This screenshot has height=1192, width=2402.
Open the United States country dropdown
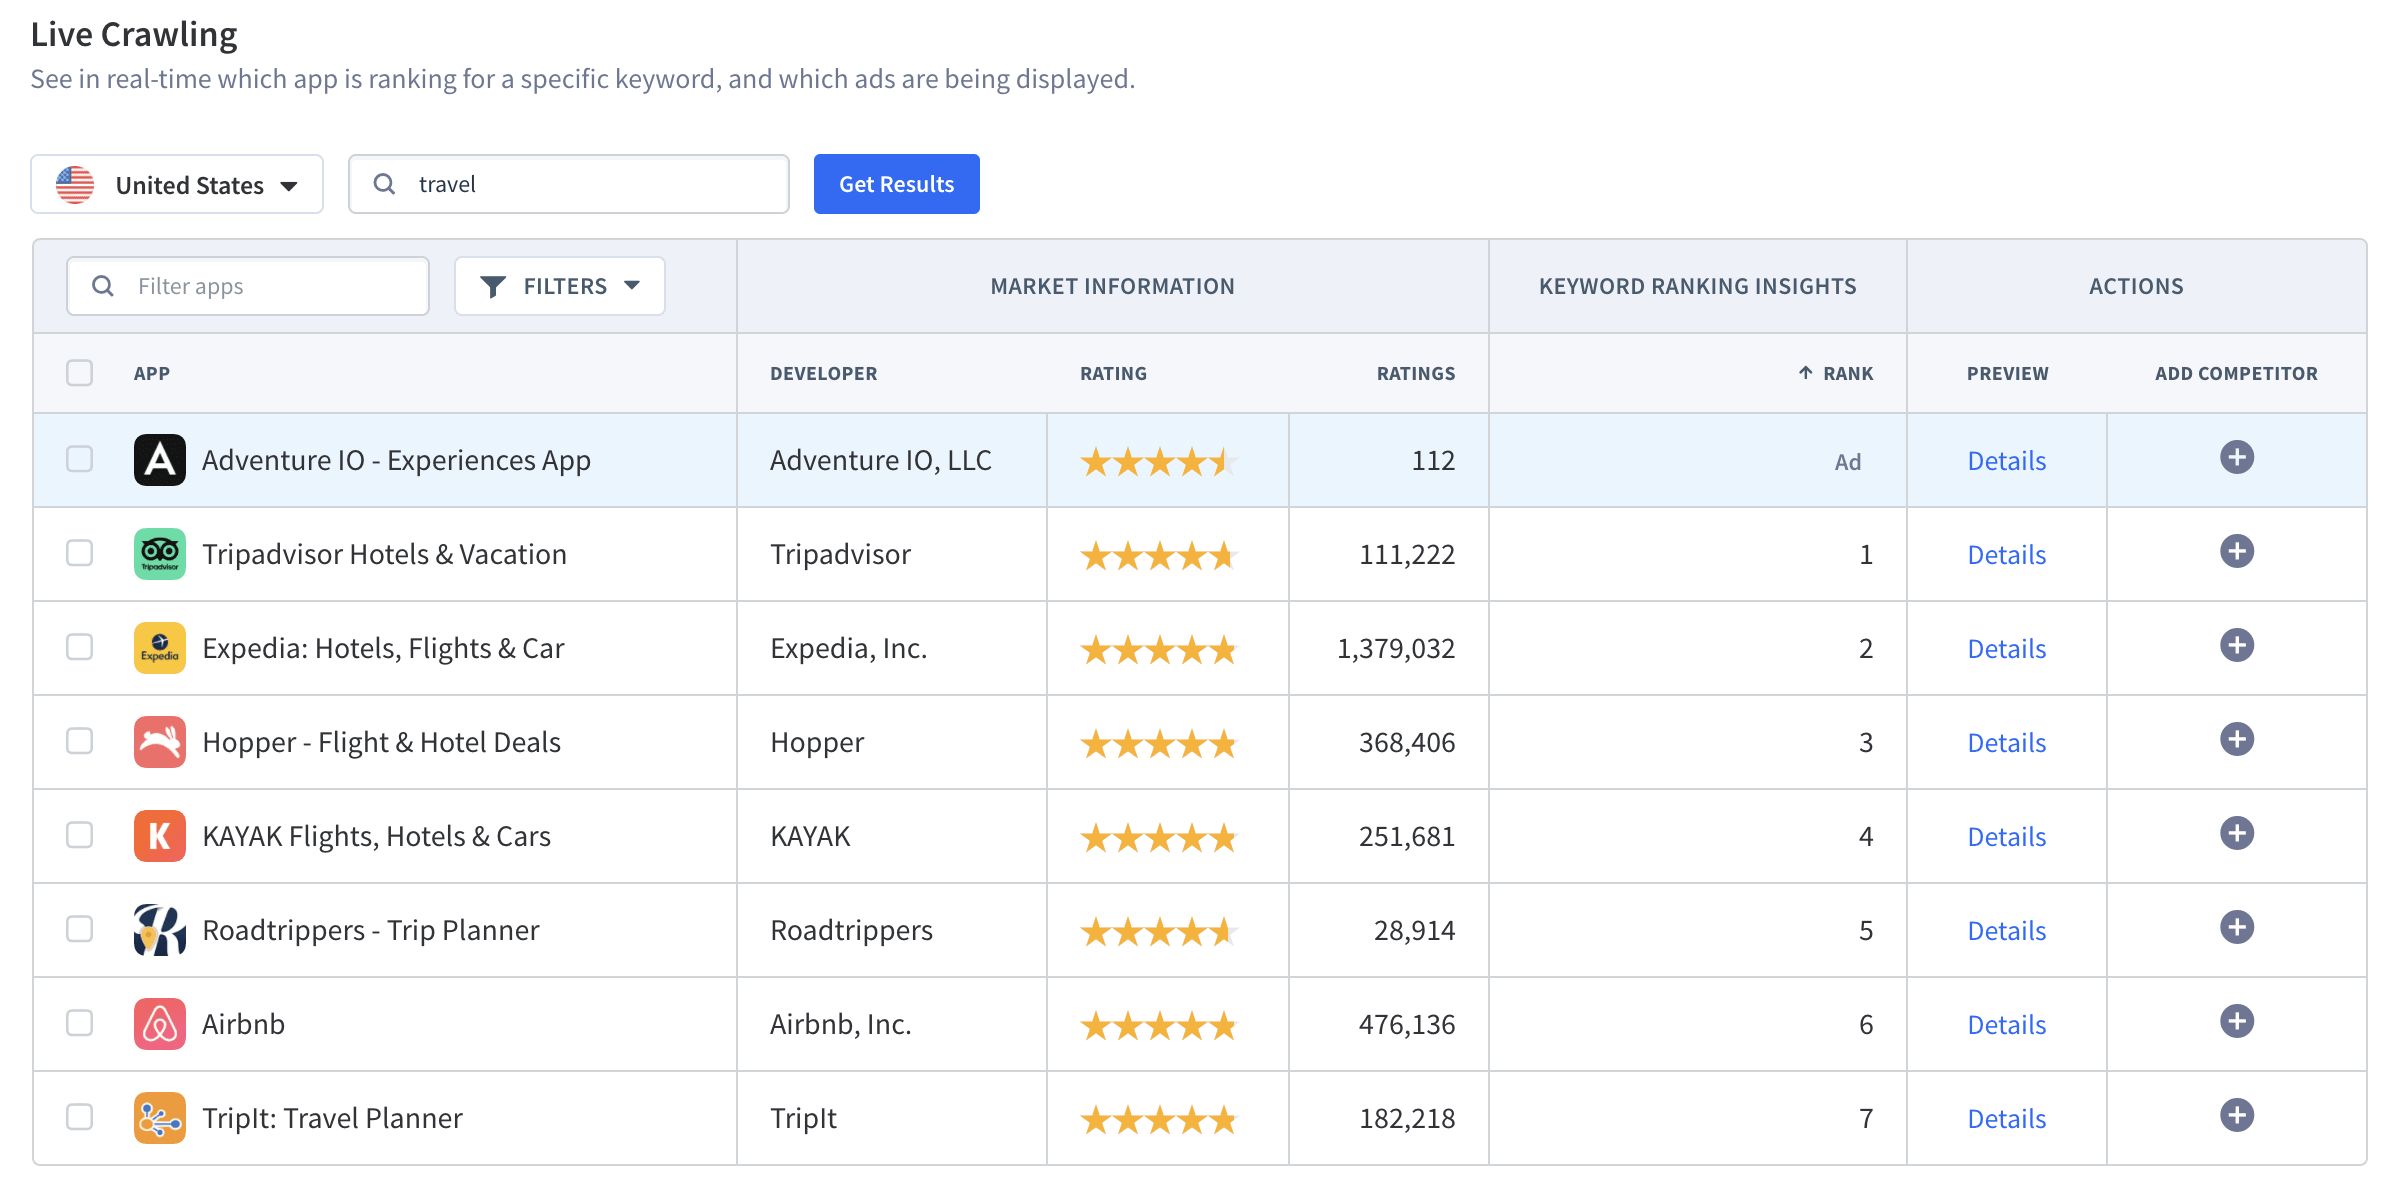pyautogui.click(x=177, y=185)
